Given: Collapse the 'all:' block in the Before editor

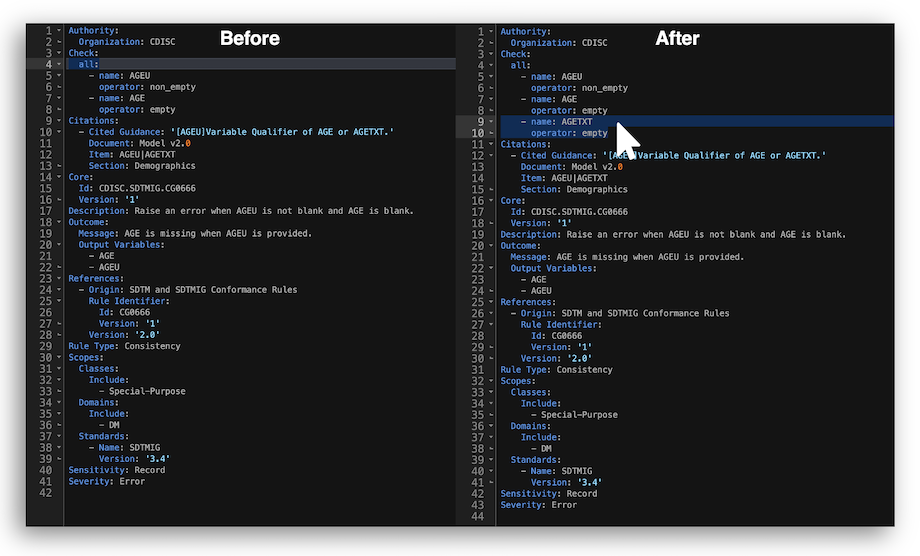Looking at the screenshot, I should [59, 64].
